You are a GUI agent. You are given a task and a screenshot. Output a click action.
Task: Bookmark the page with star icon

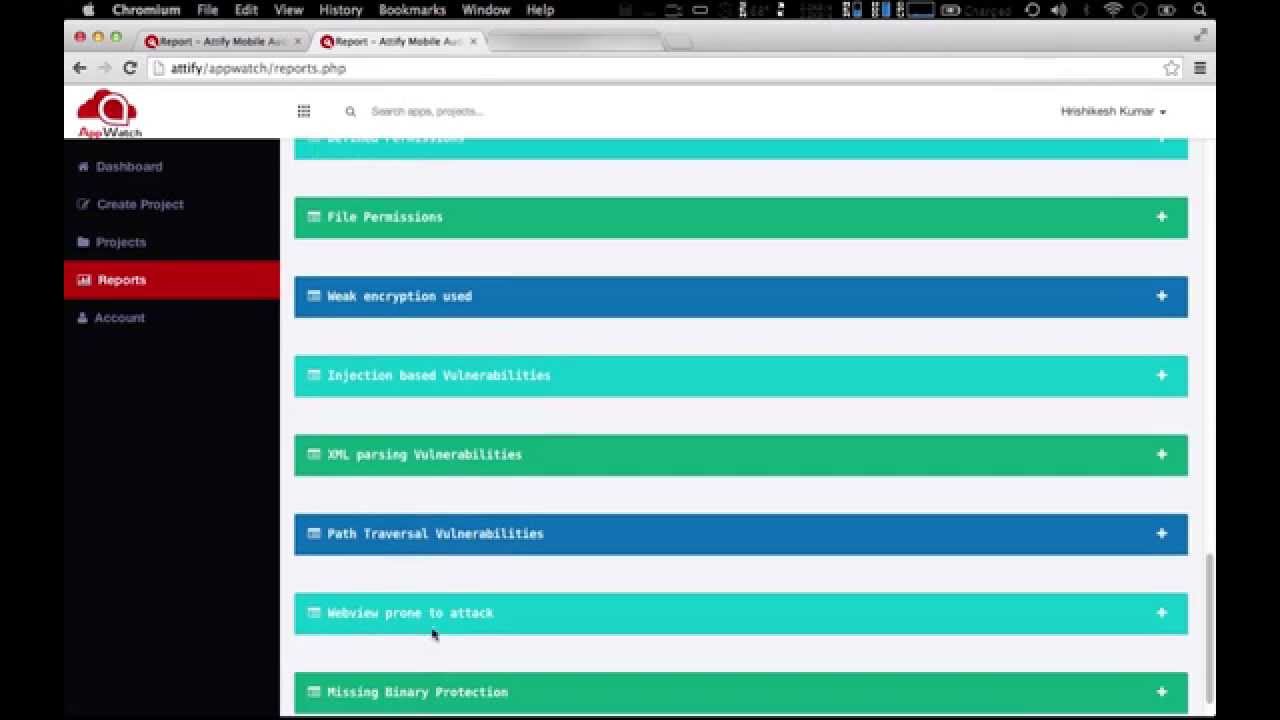coord(1171,68)
